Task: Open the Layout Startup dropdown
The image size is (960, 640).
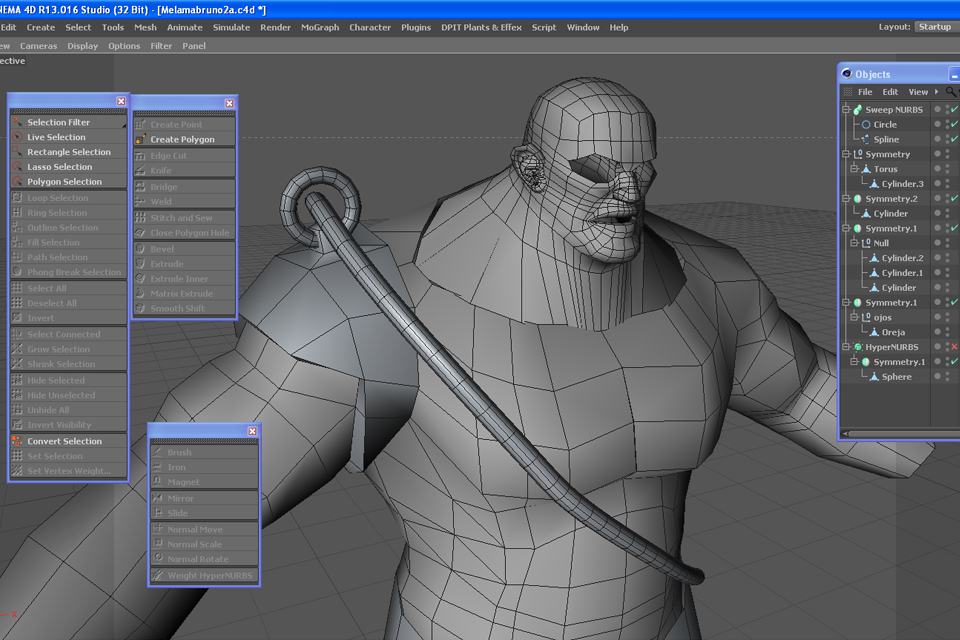Action: pos(935,27)
